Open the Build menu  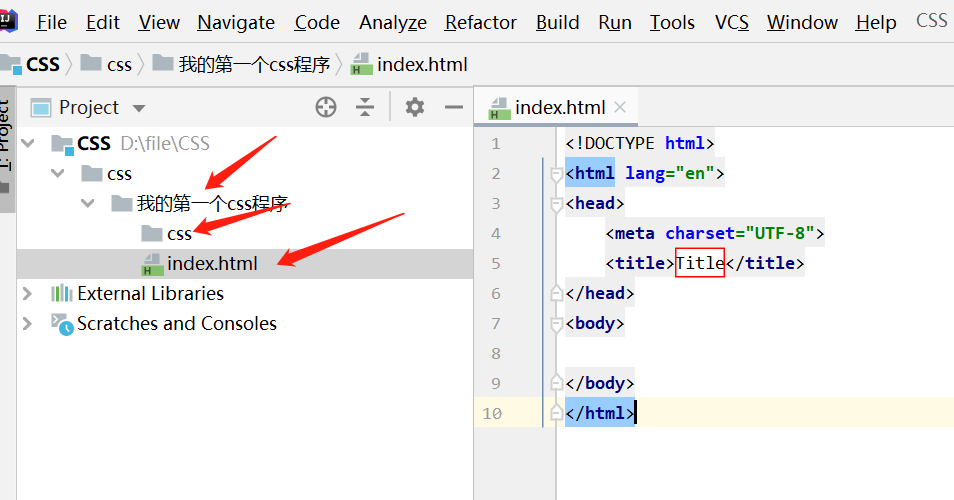pyautogui.click(x=557, y=23)
